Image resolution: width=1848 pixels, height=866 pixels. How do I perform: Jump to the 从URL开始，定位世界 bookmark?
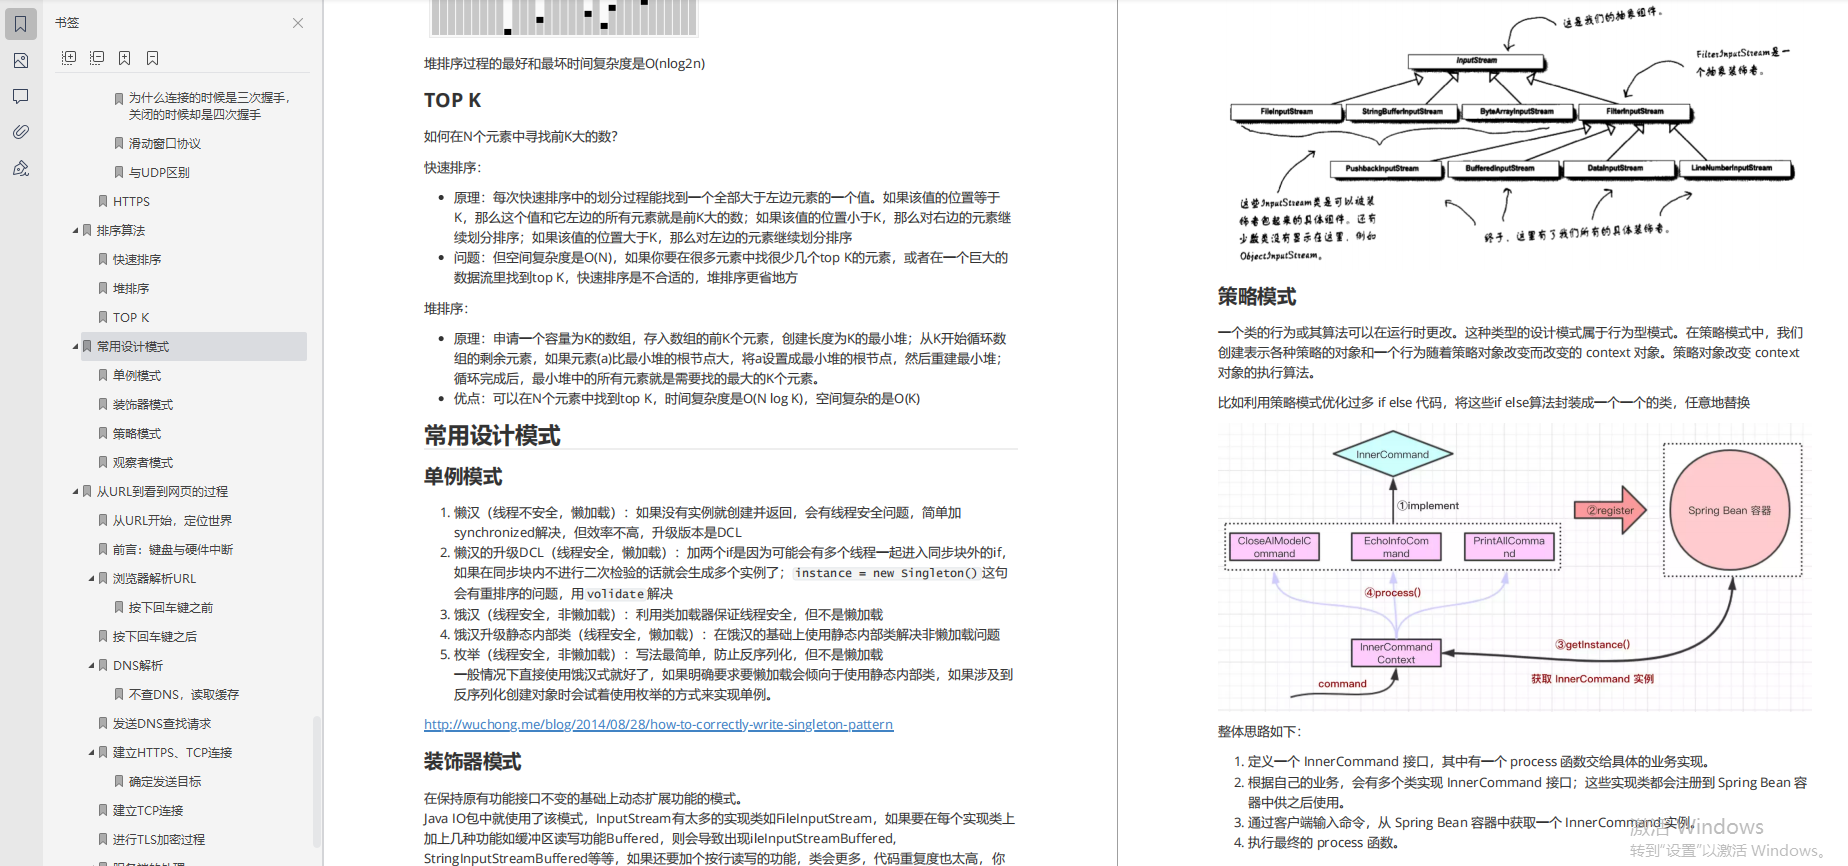click(x=172, y=520)
